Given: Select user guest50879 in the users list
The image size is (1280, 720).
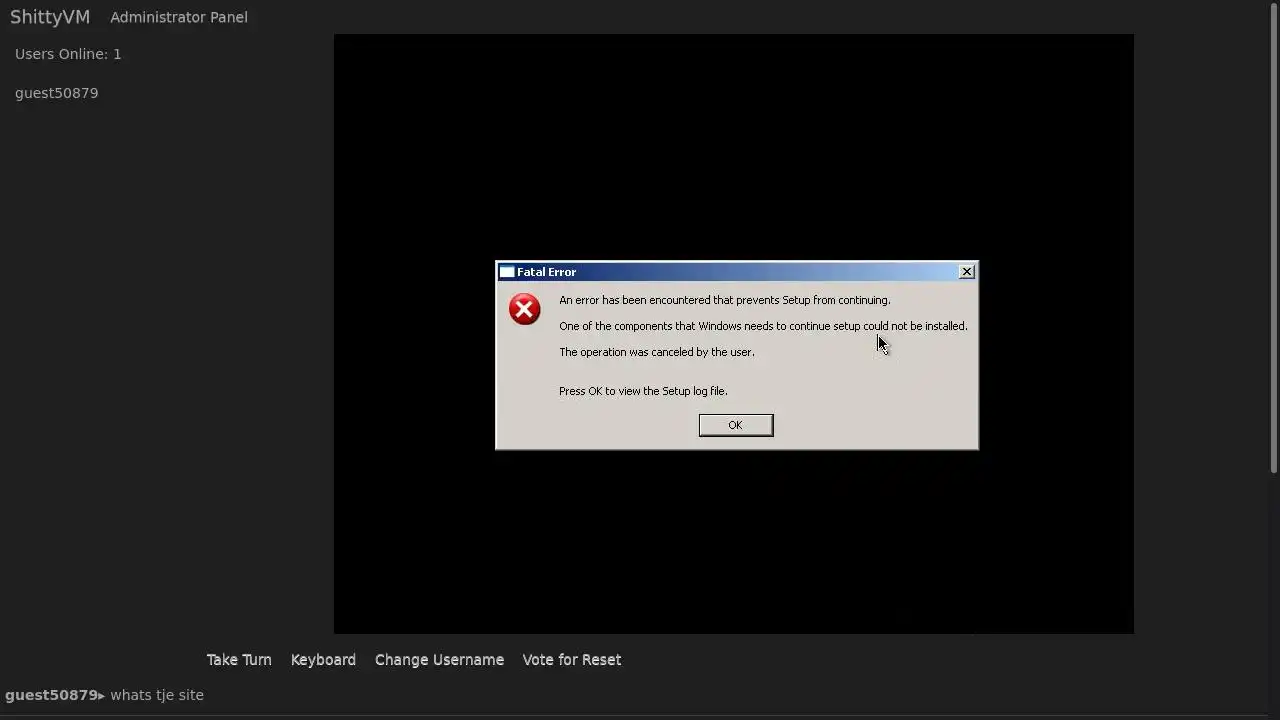Looking at the screenshot, I should point(57,93).
